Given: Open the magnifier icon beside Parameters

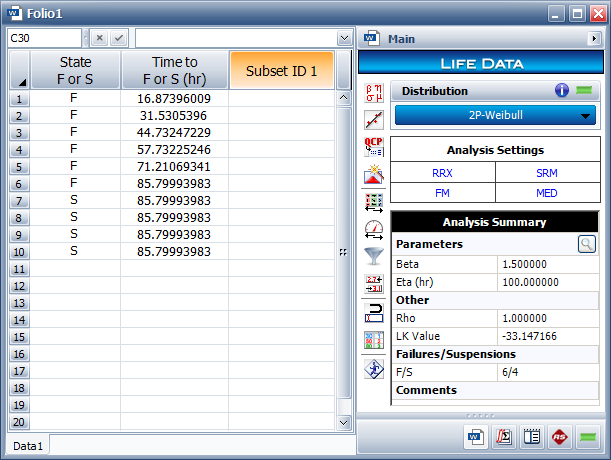Looking at the screenshot, I should 587,243.
